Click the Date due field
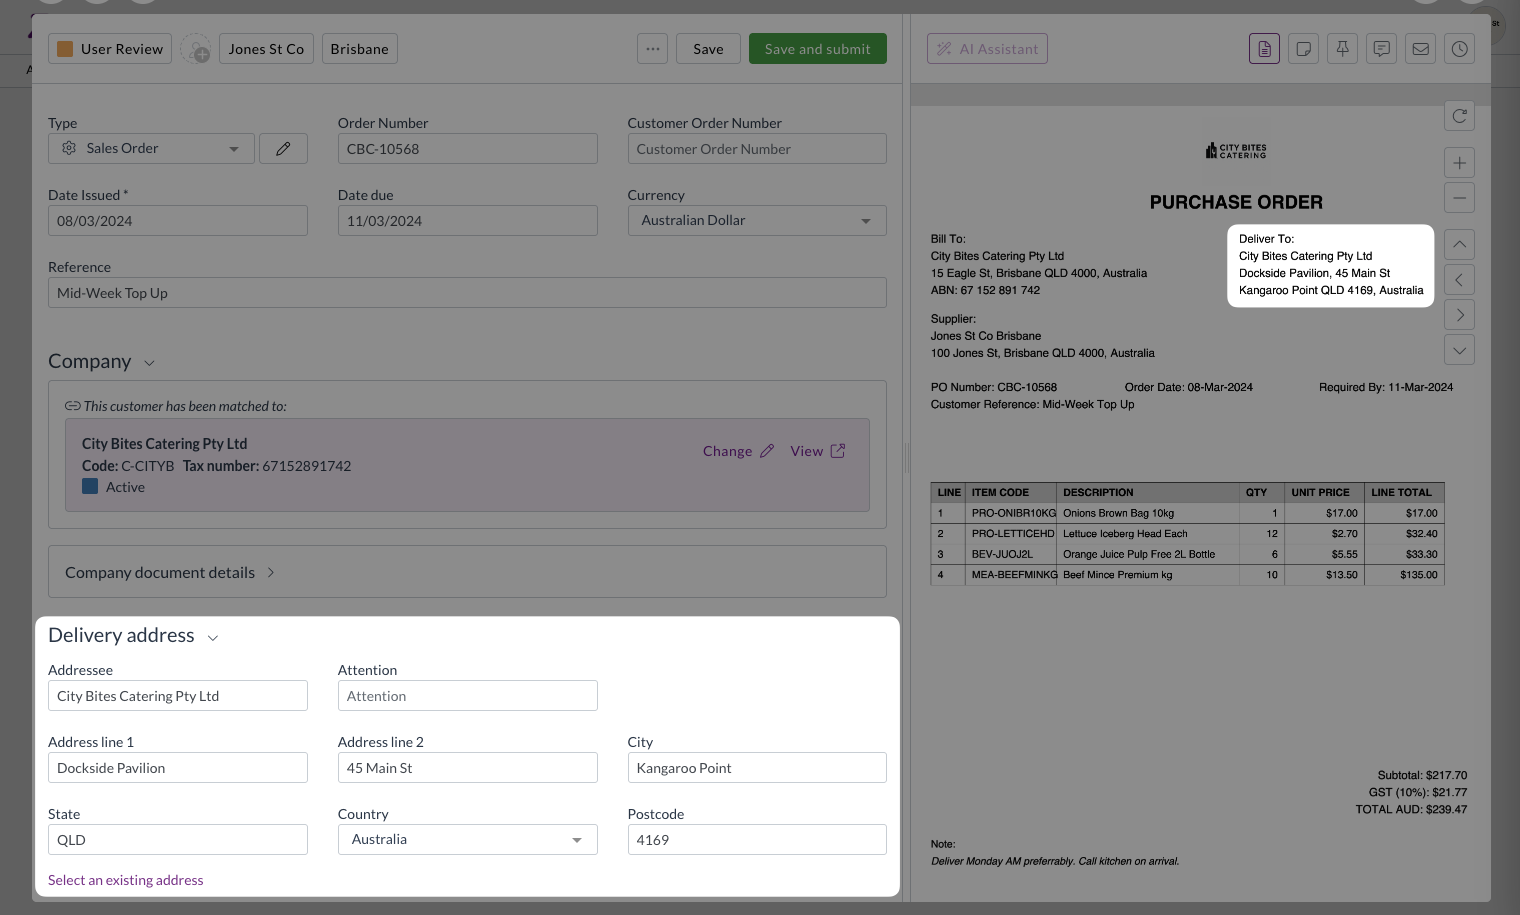This screenshot has width=1520, height=915. tap(467, 220)
